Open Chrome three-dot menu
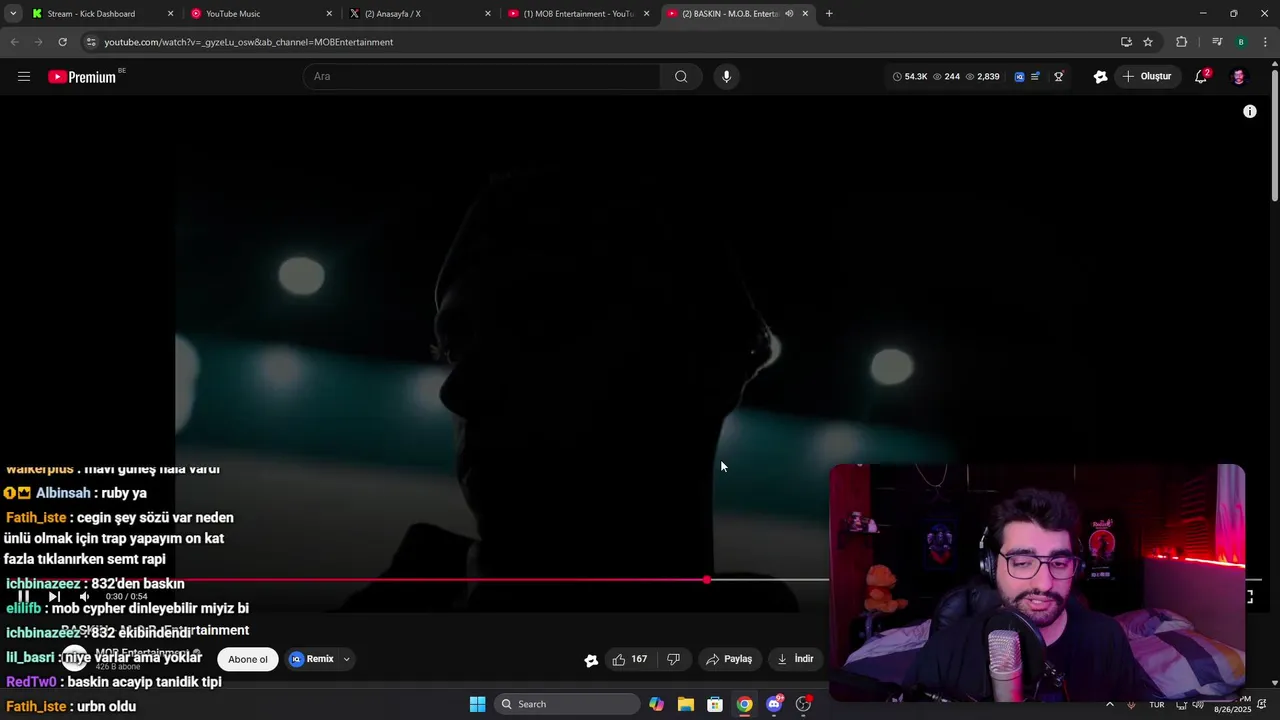 (1265, 42)
